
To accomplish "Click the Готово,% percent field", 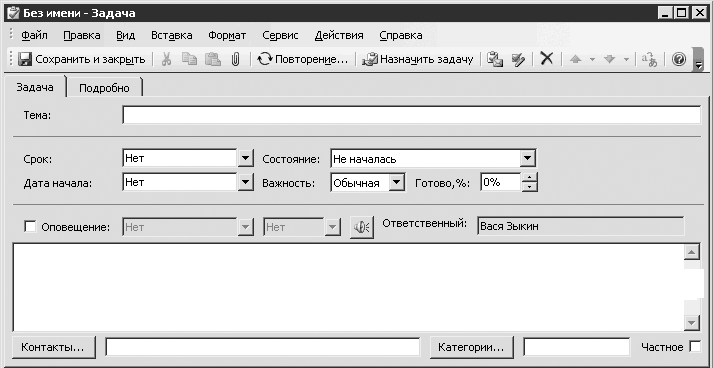I will point(500,182).
